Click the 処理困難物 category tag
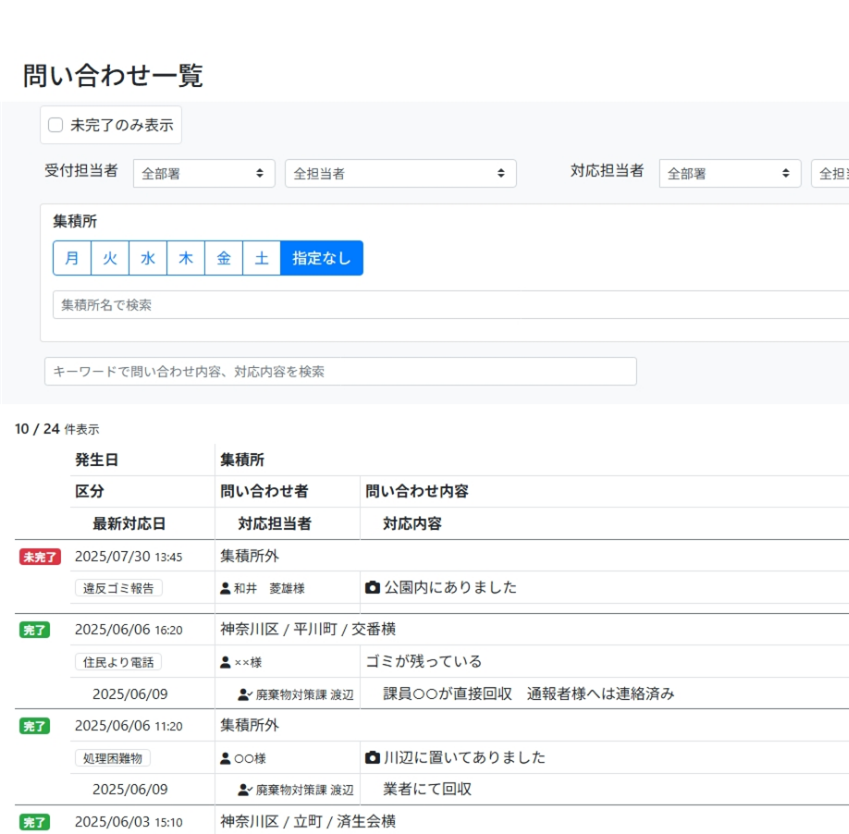 pos(113,758)
